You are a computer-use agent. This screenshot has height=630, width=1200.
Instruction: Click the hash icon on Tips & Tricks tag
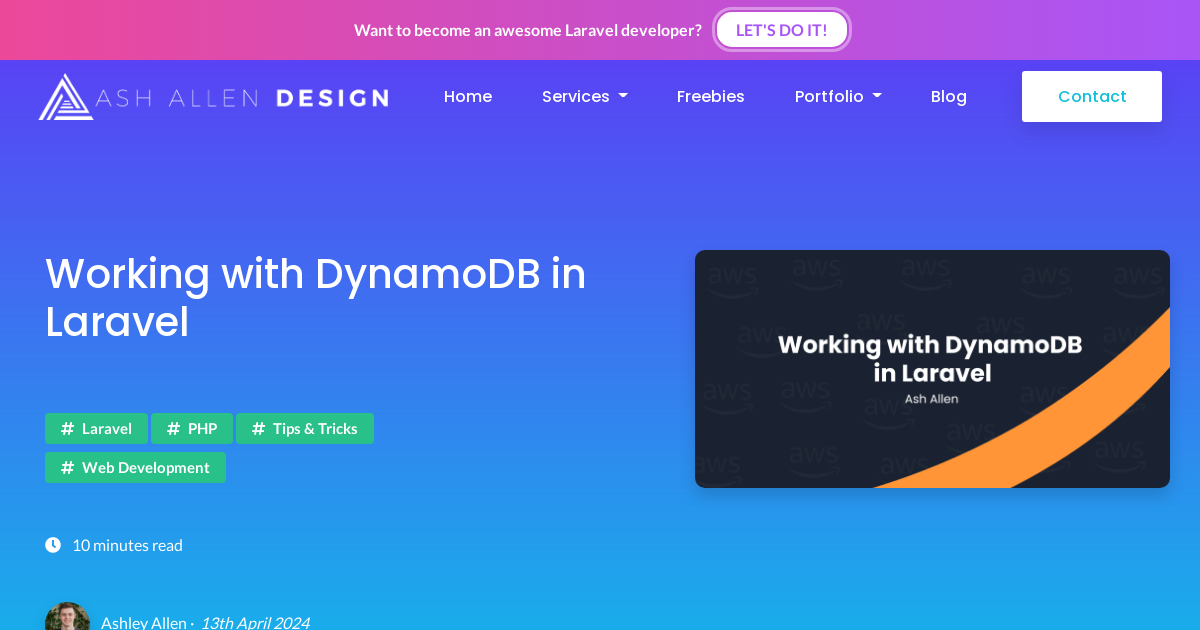(258, 429)
